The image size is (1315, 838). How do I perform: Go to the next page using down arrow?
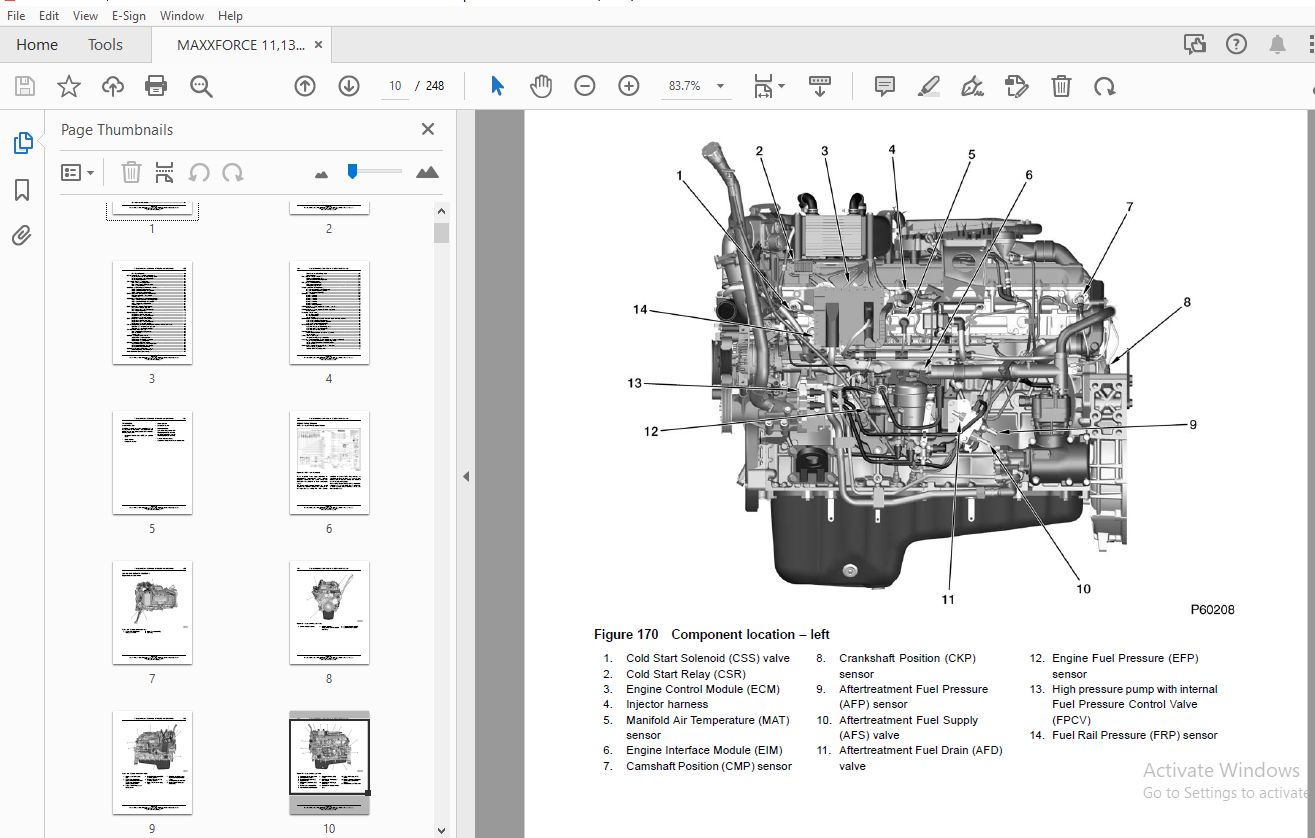pos(349,86)
